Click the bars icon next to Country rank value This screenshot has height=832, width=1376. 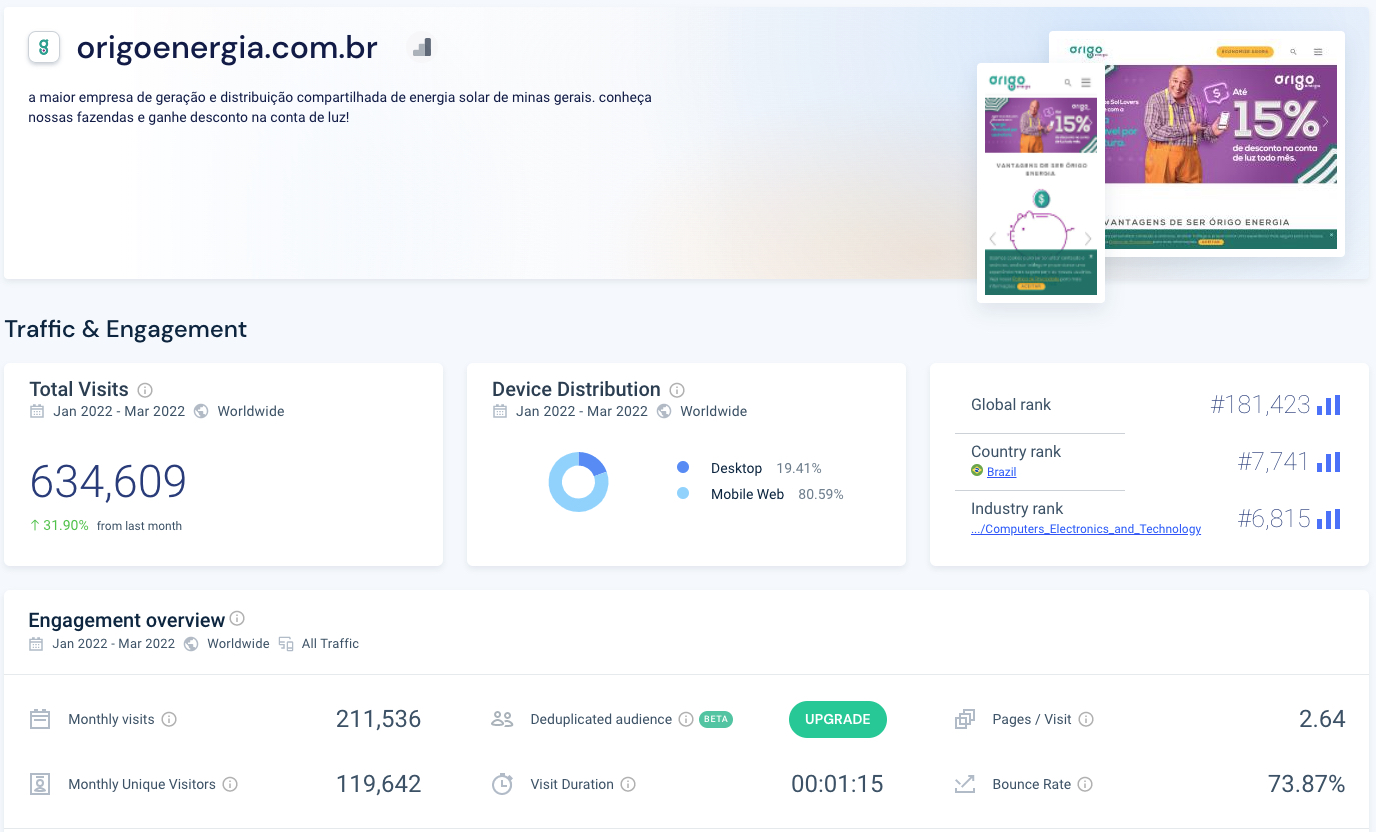(1329, 462)
